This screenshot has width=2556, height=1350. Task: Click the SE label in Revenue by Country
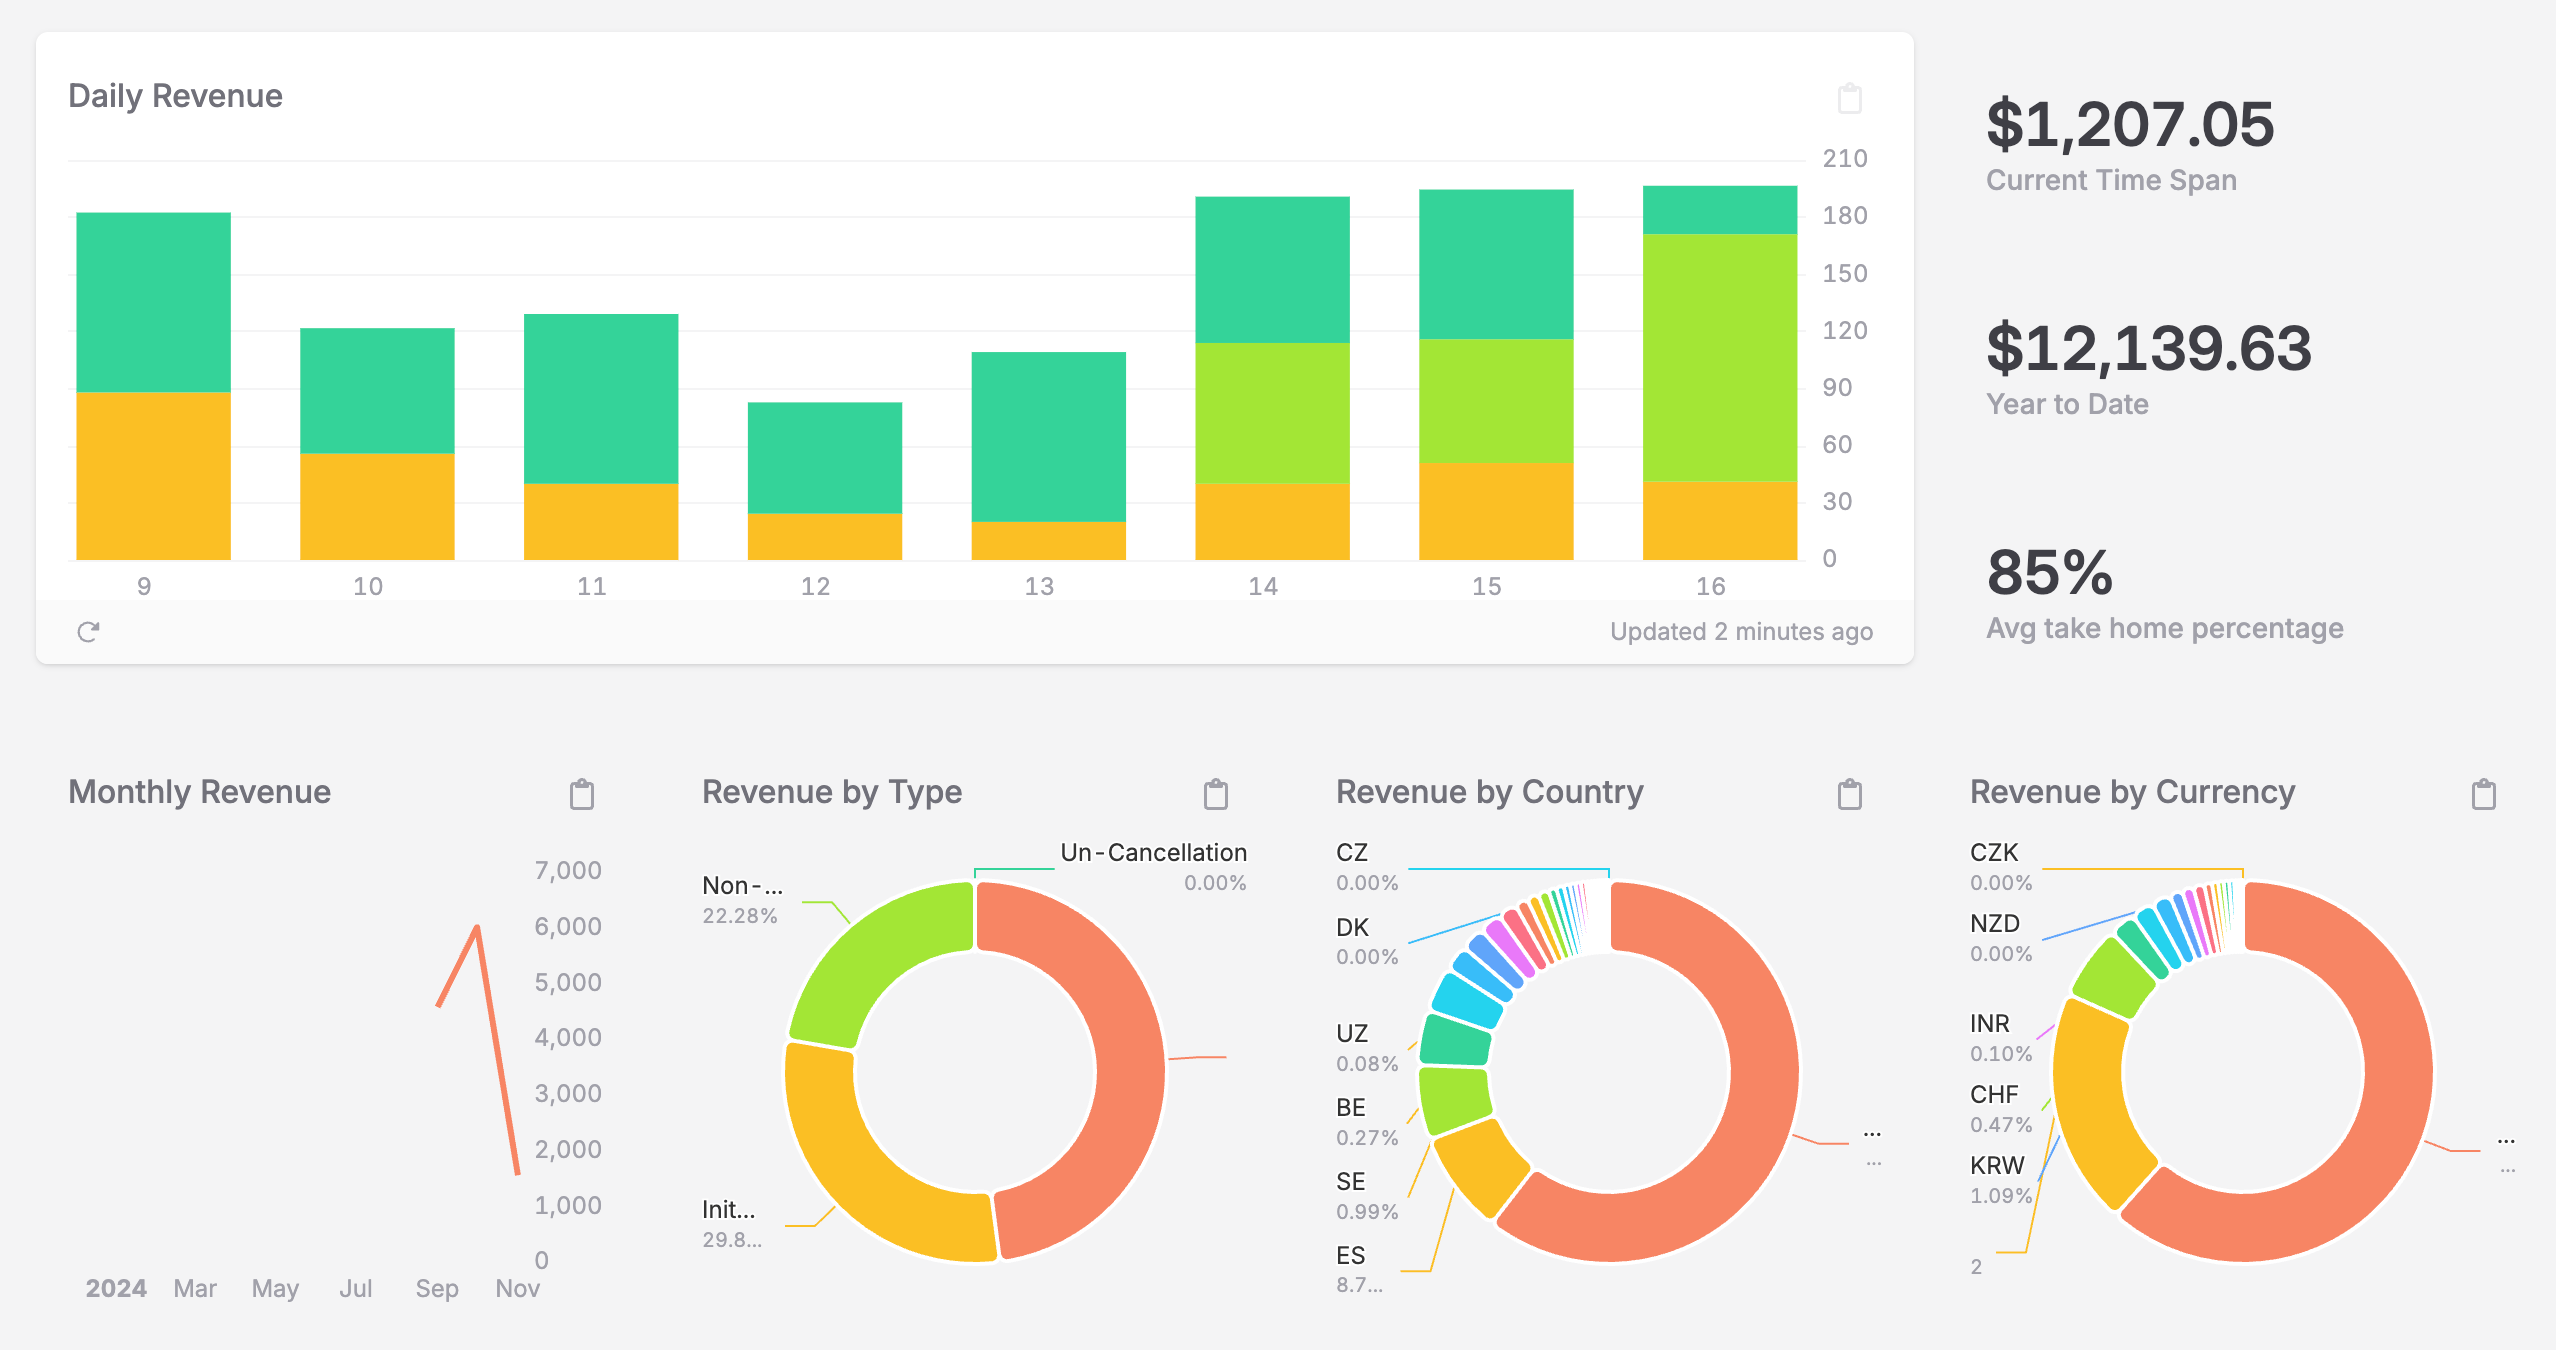point(1350,1182)
